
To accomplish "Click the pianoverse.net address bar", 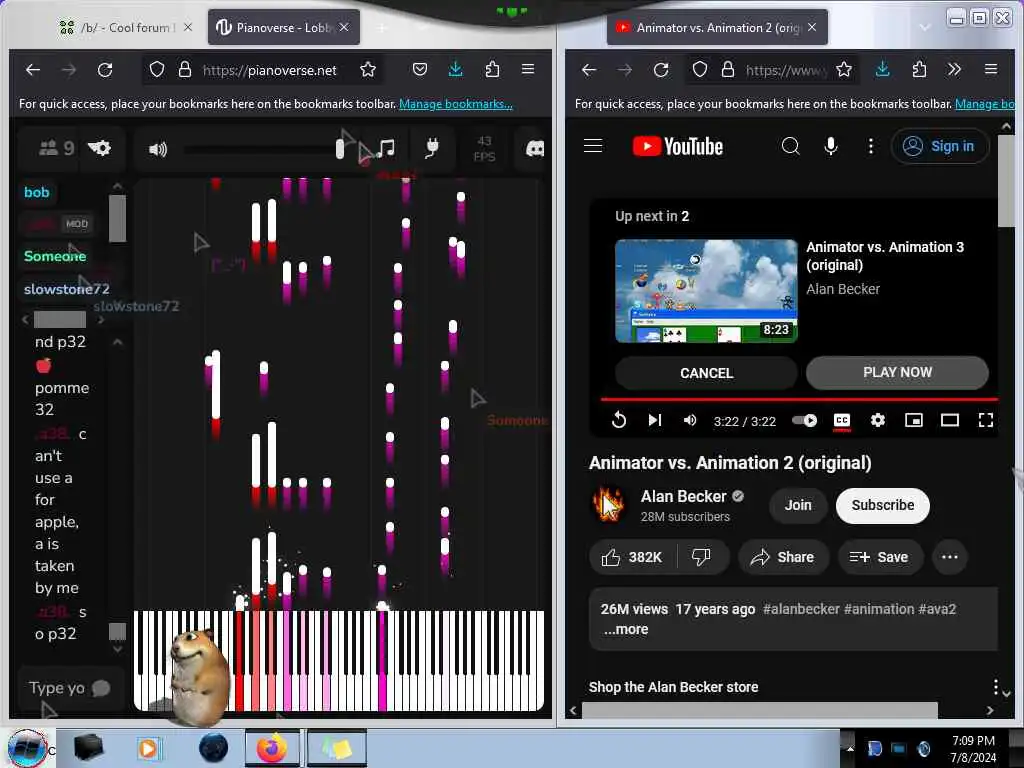I will (x=269, y=70).
